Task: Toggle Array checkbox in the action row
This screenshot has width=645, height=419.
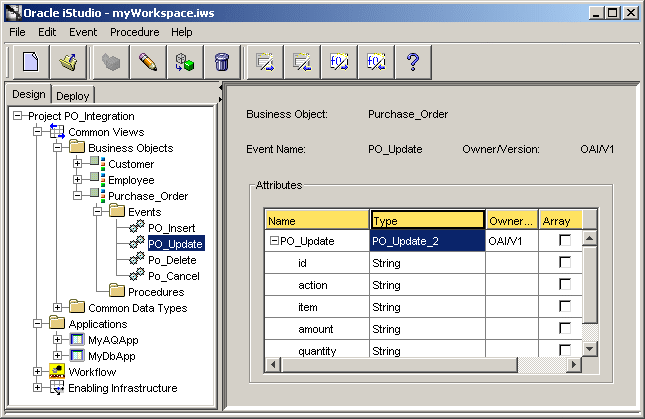Action: [x=565, y=284]
